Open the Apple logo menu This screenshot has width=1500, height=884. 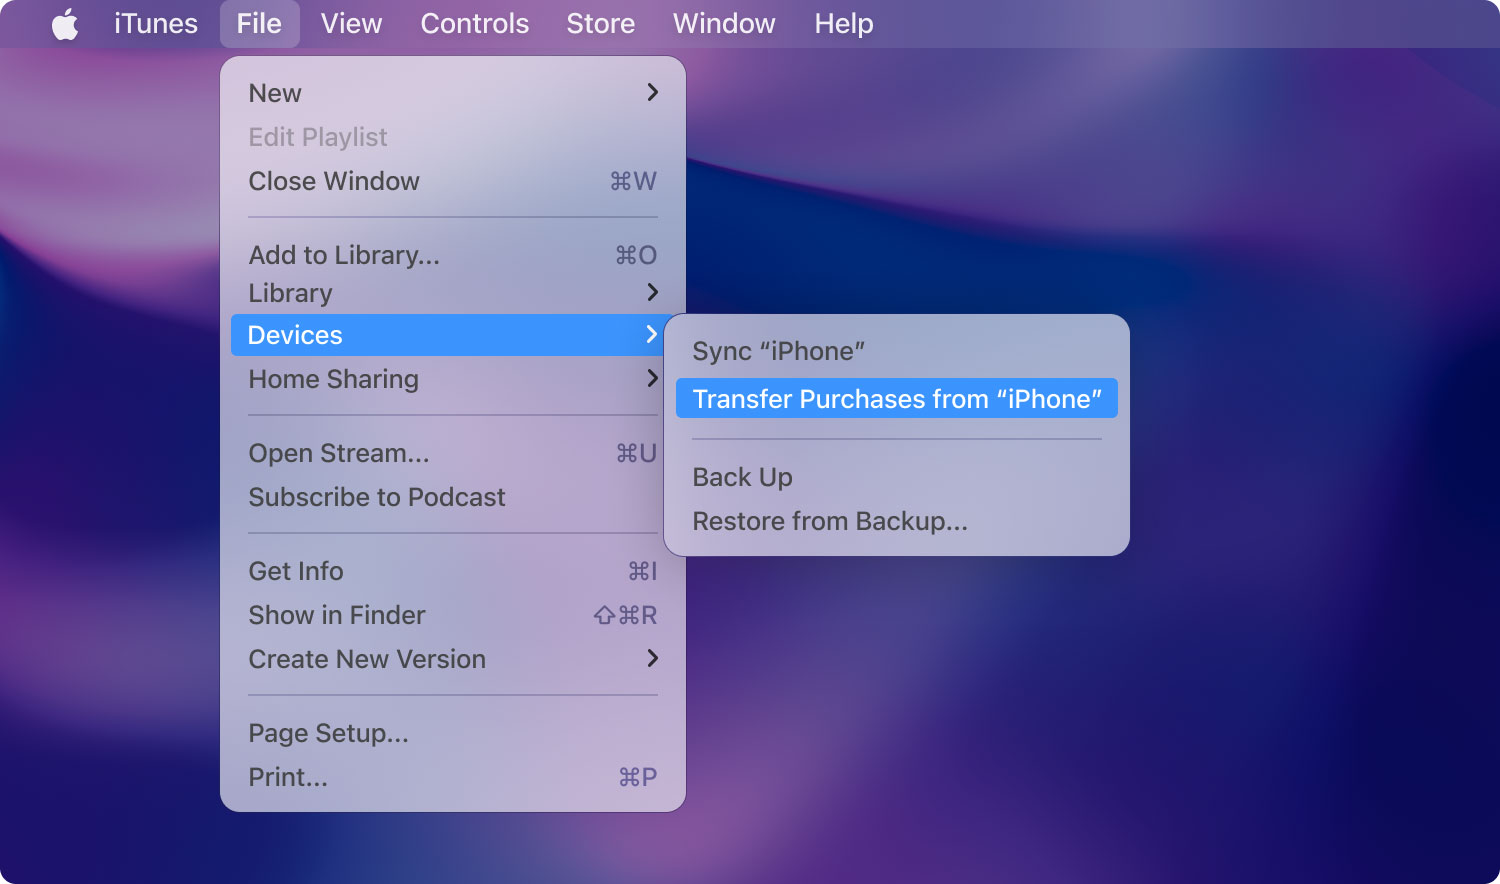(x=65, y=24)
